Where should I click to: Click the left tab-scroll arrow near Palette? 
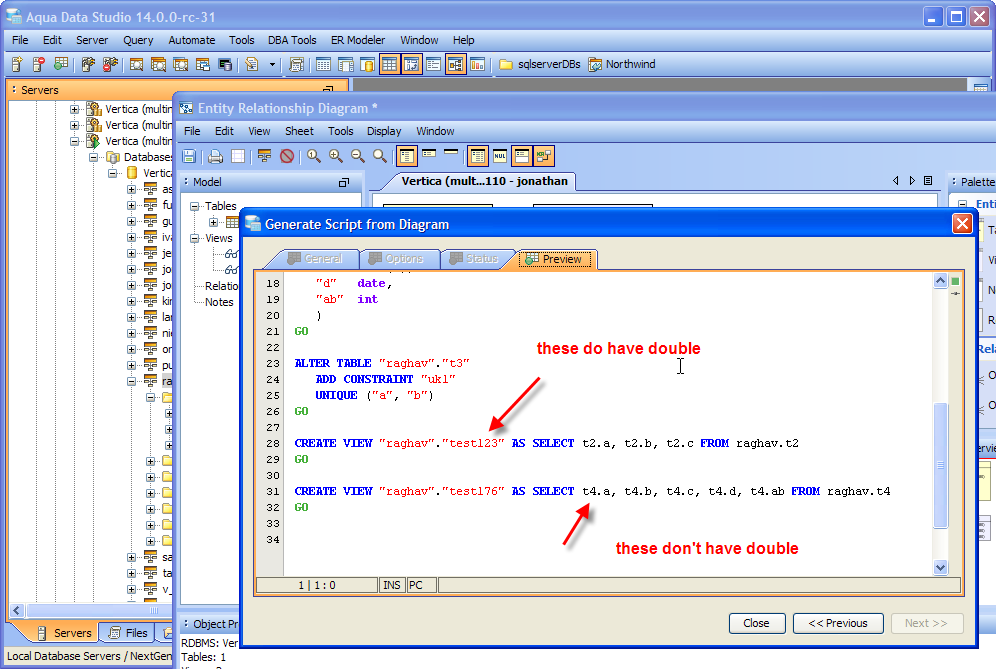[x=896, y=181]
